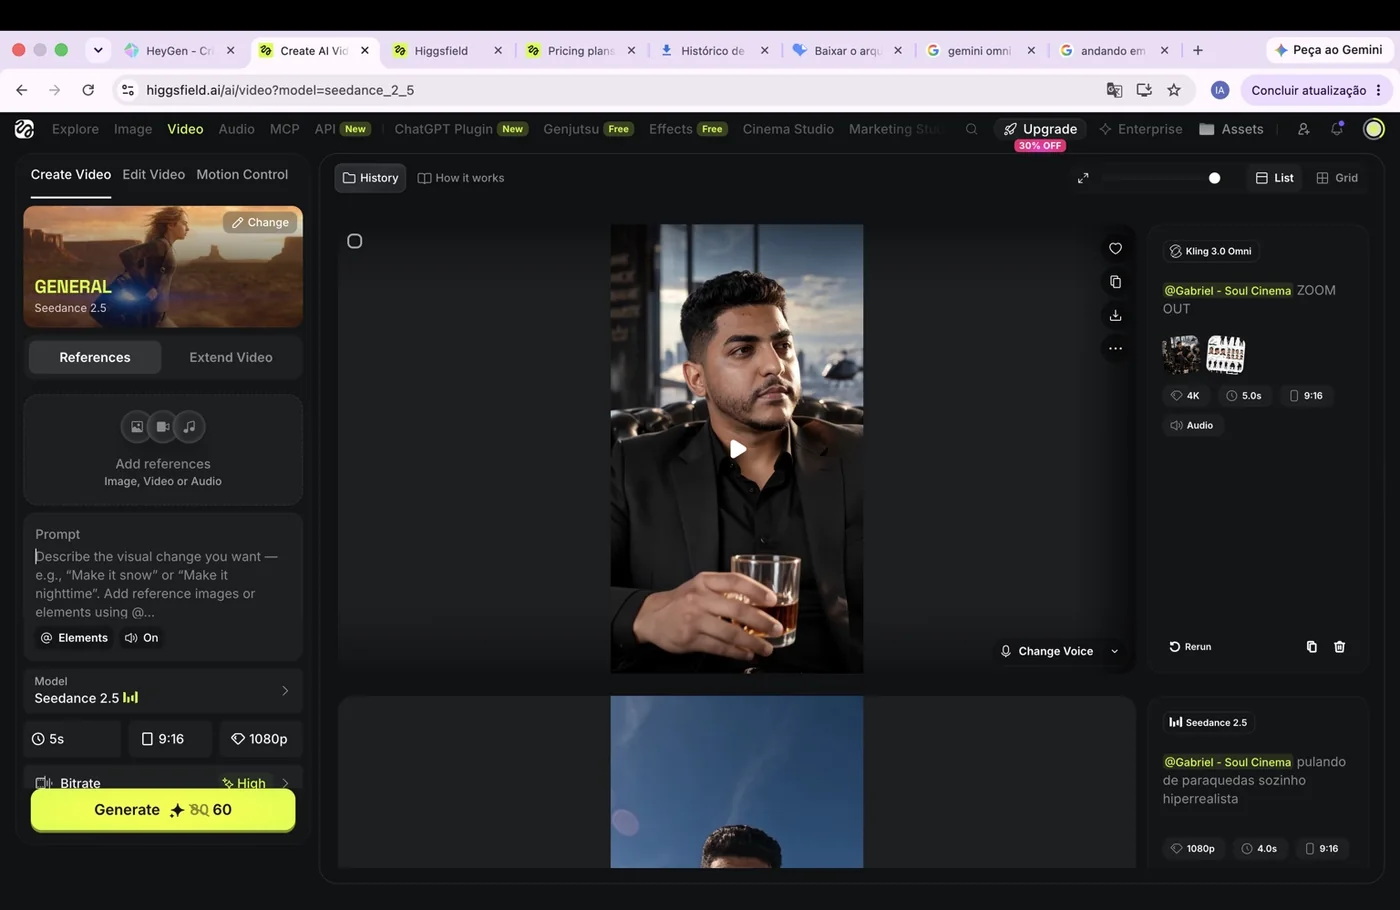Click the copy icon below the heart icon
The image size is (1400, 910).
(x=1115, y=282)
